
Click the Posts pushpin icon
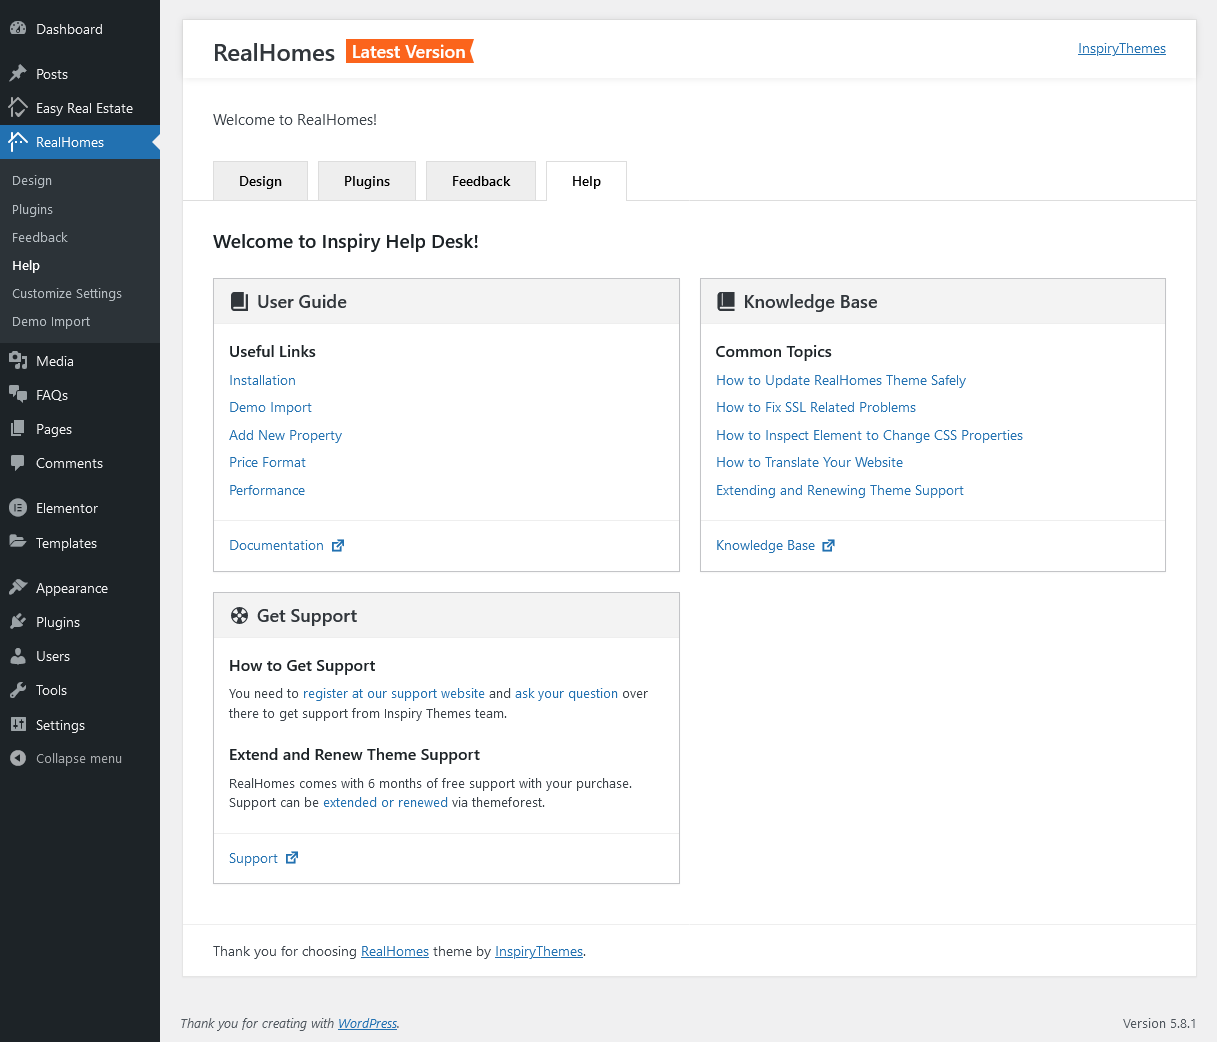tap(18, 74)
